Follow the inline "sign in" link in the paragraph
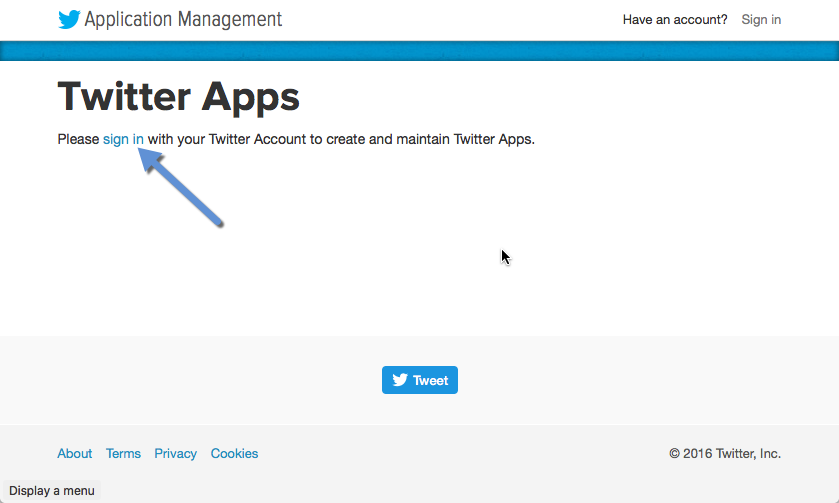 point(123,139)
